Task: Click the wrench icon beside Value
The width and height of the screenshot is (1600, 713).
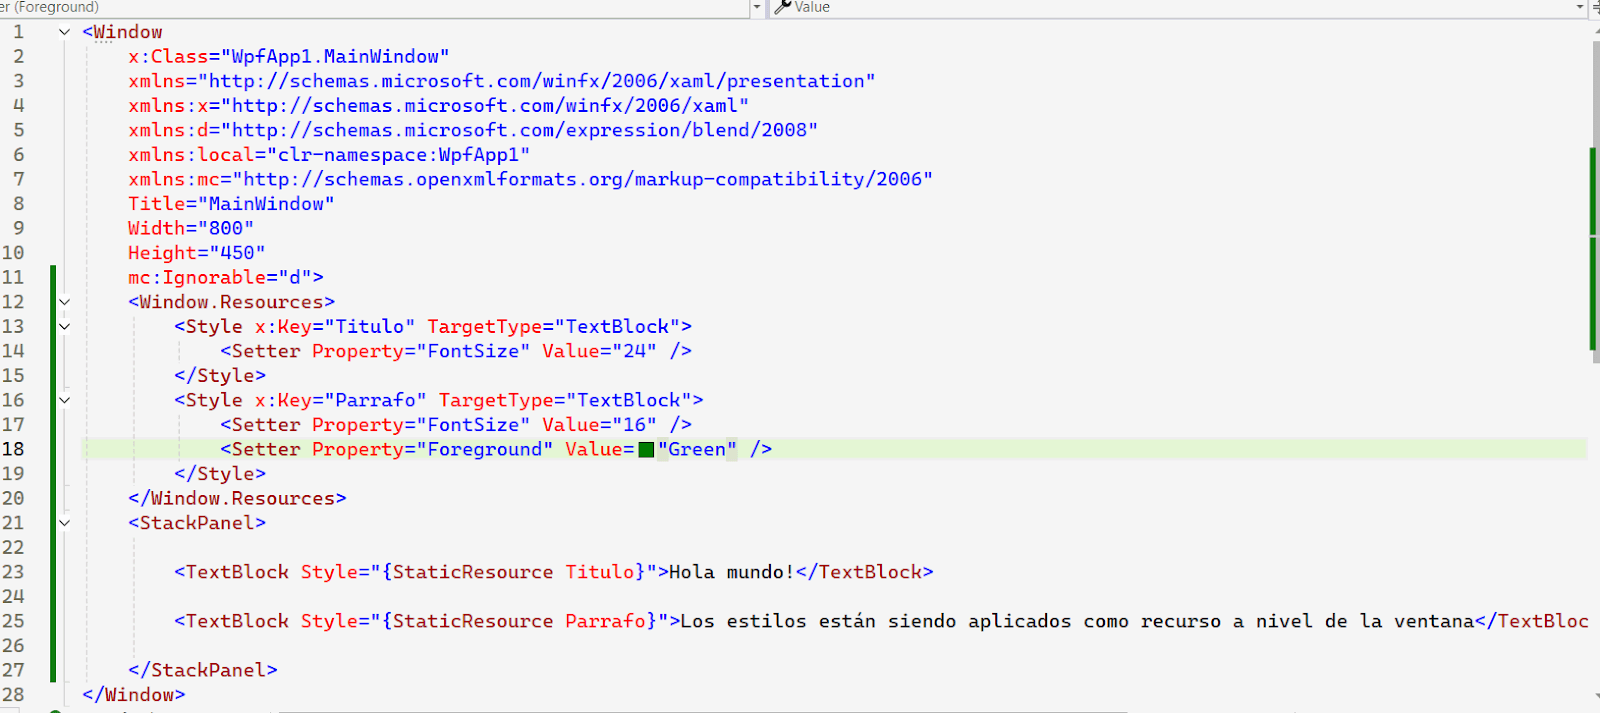Action: (783, 7)
